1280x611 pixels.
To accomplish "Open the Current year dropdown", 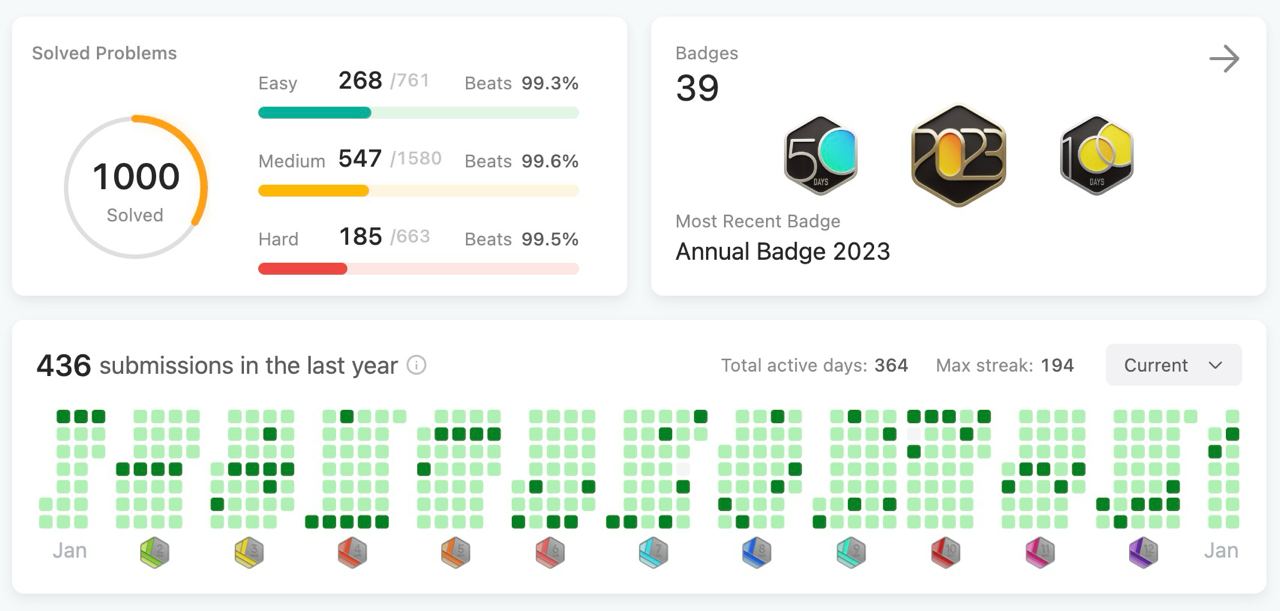I will 1174,365.
